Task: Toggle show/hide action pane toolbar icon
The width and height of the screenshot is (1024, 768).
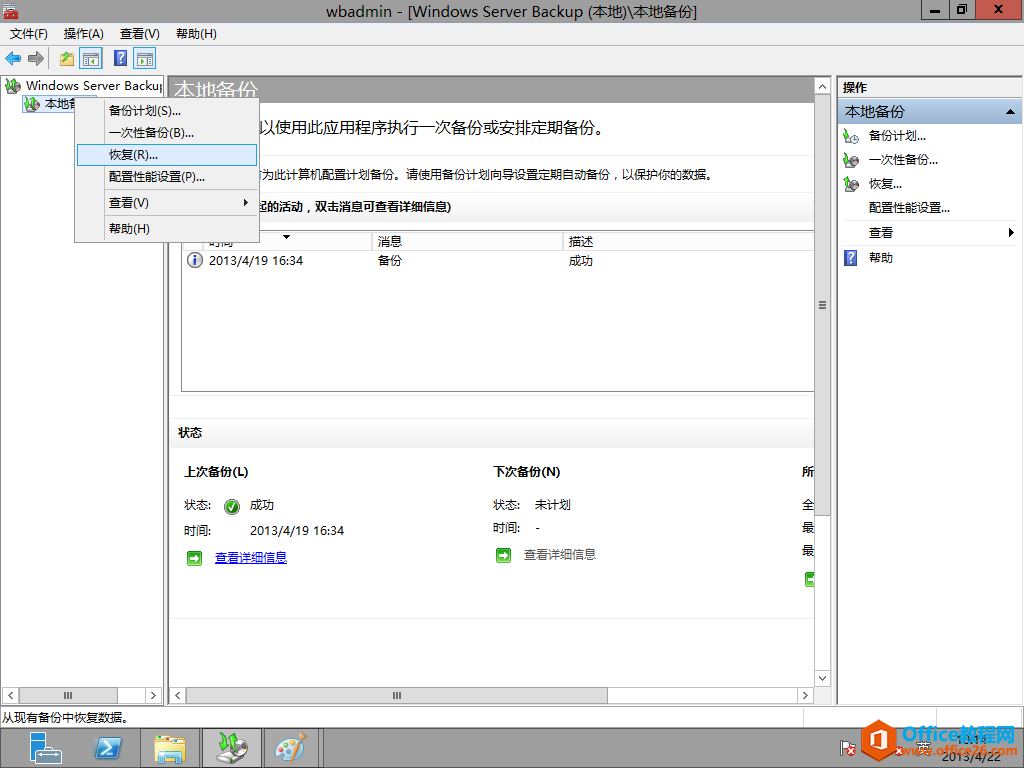Action: pyautogui.click(x=145, y=59)
